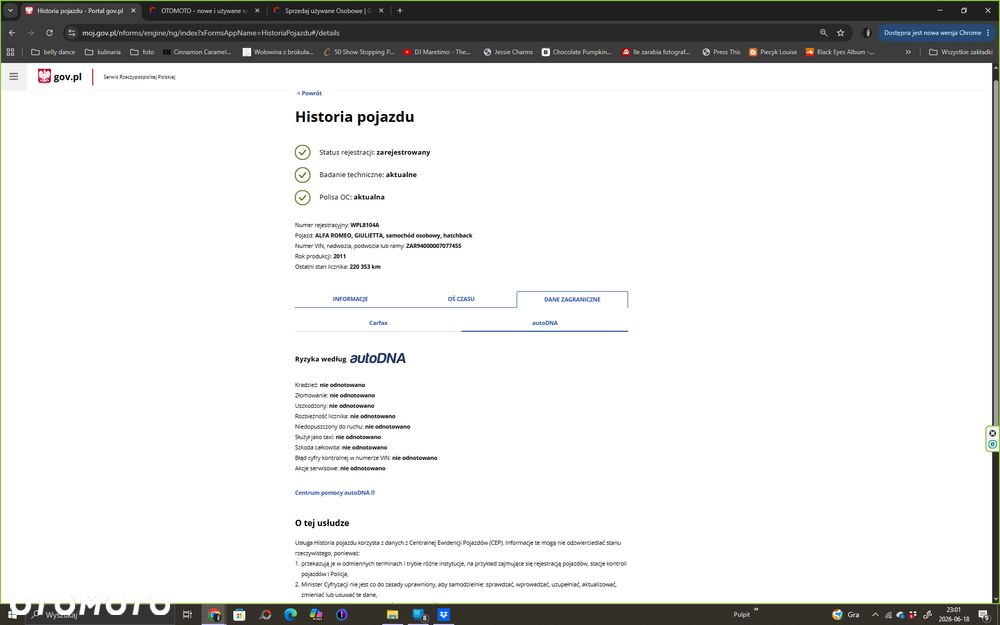This screenshot has width=1000, height=625.
Task: Click the browser forward arrow
Action: click(x=30, y=33)
